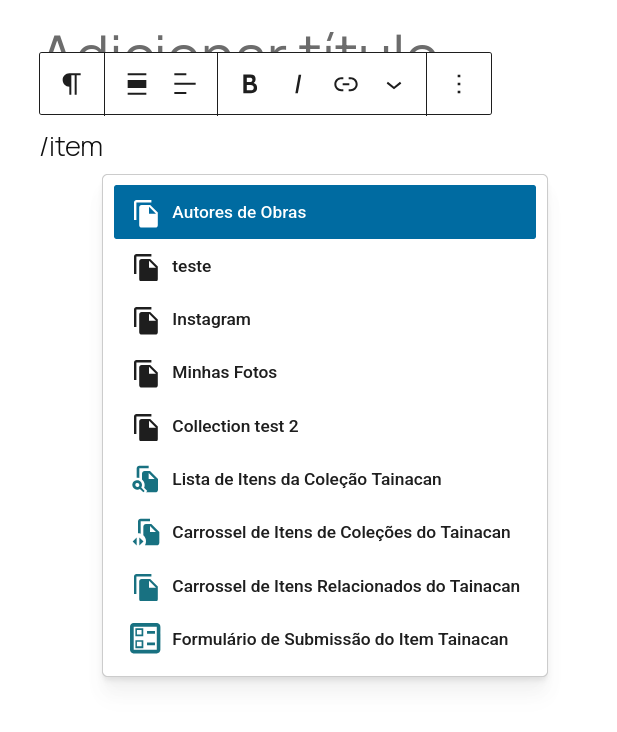617x732 pixels.
Task: Expand more formatting options chevron
Action: (x=394, y=84)
